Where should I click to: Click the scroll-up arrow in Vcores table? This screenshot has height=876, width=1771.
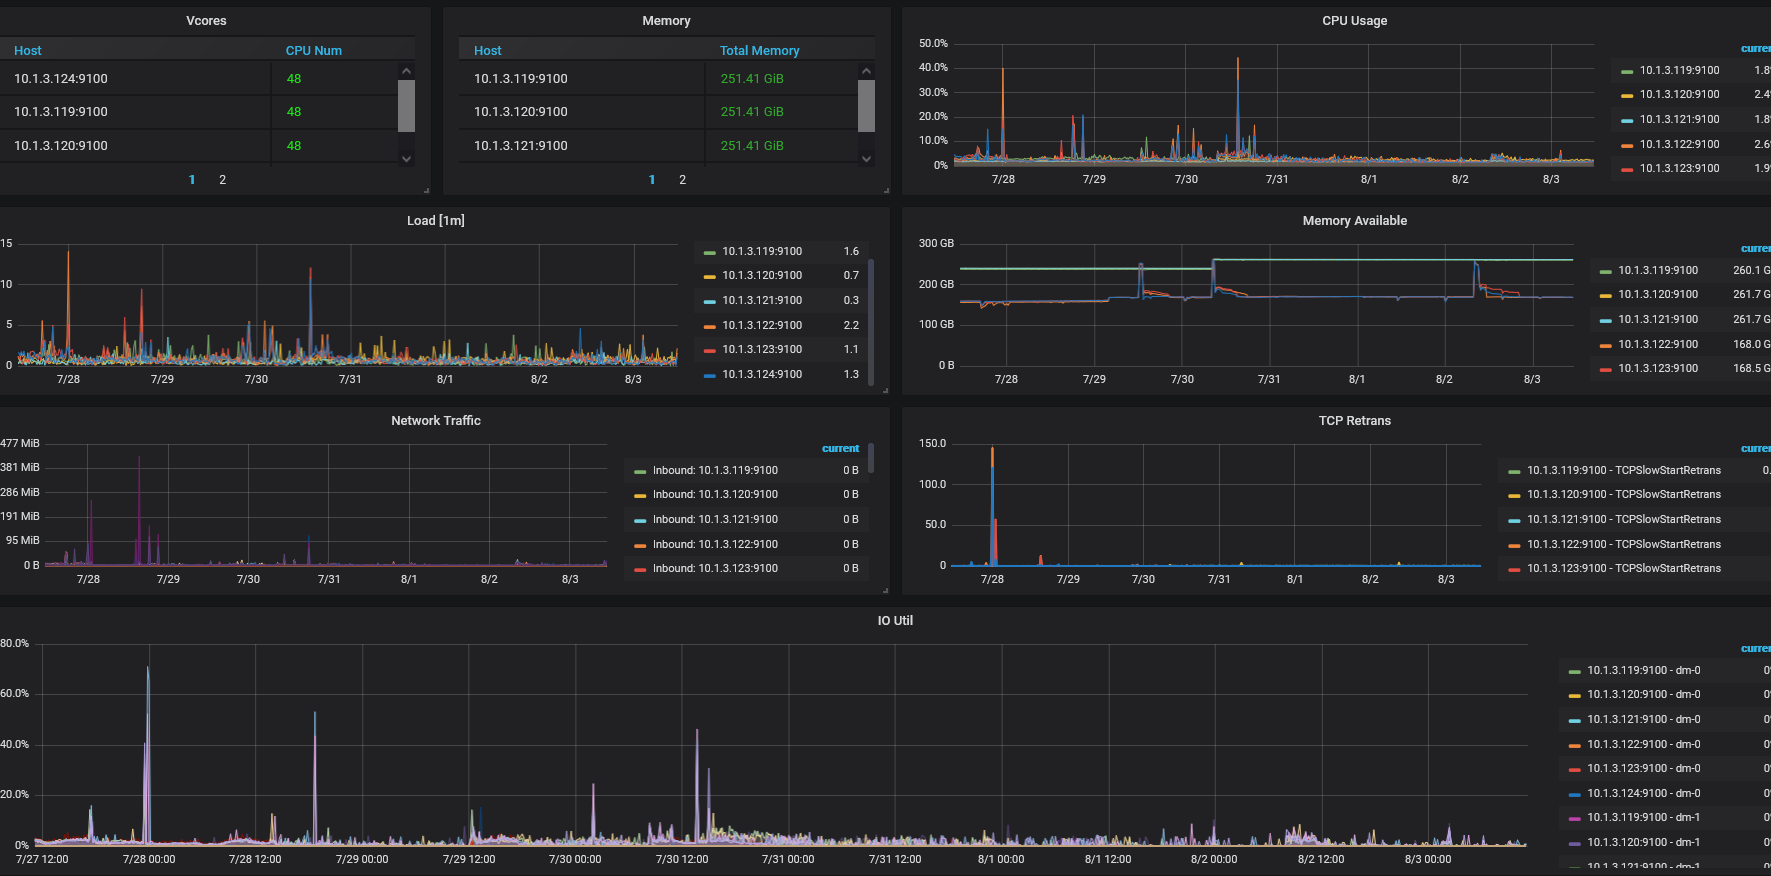point(406,71)
